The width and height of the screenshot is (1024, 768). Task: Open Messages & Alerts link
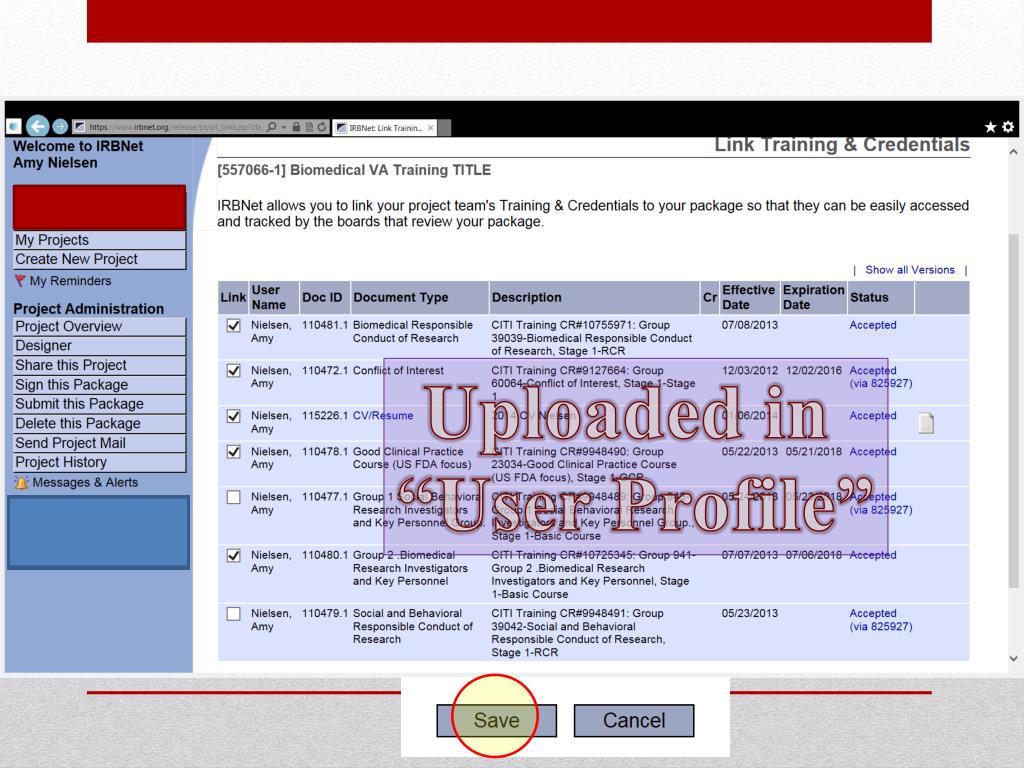click(85, 483)
